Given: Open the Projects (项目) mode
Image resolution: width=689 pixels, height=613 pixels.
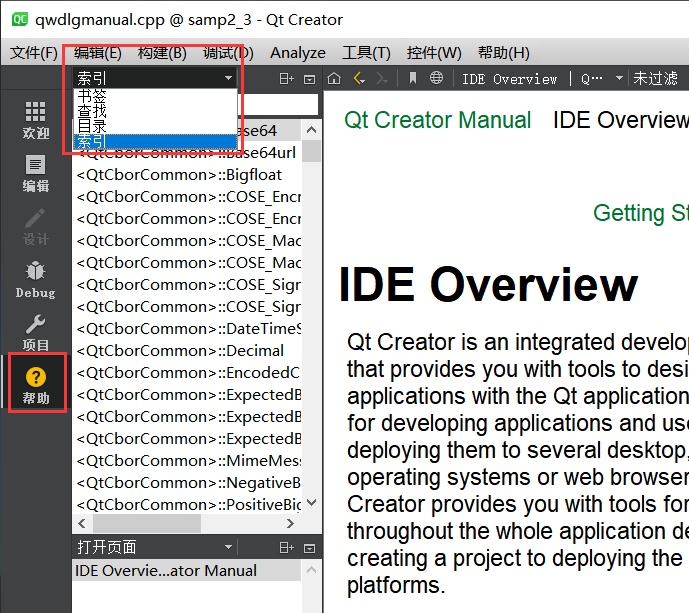Looking at the screenshot, I should [36, 333].
